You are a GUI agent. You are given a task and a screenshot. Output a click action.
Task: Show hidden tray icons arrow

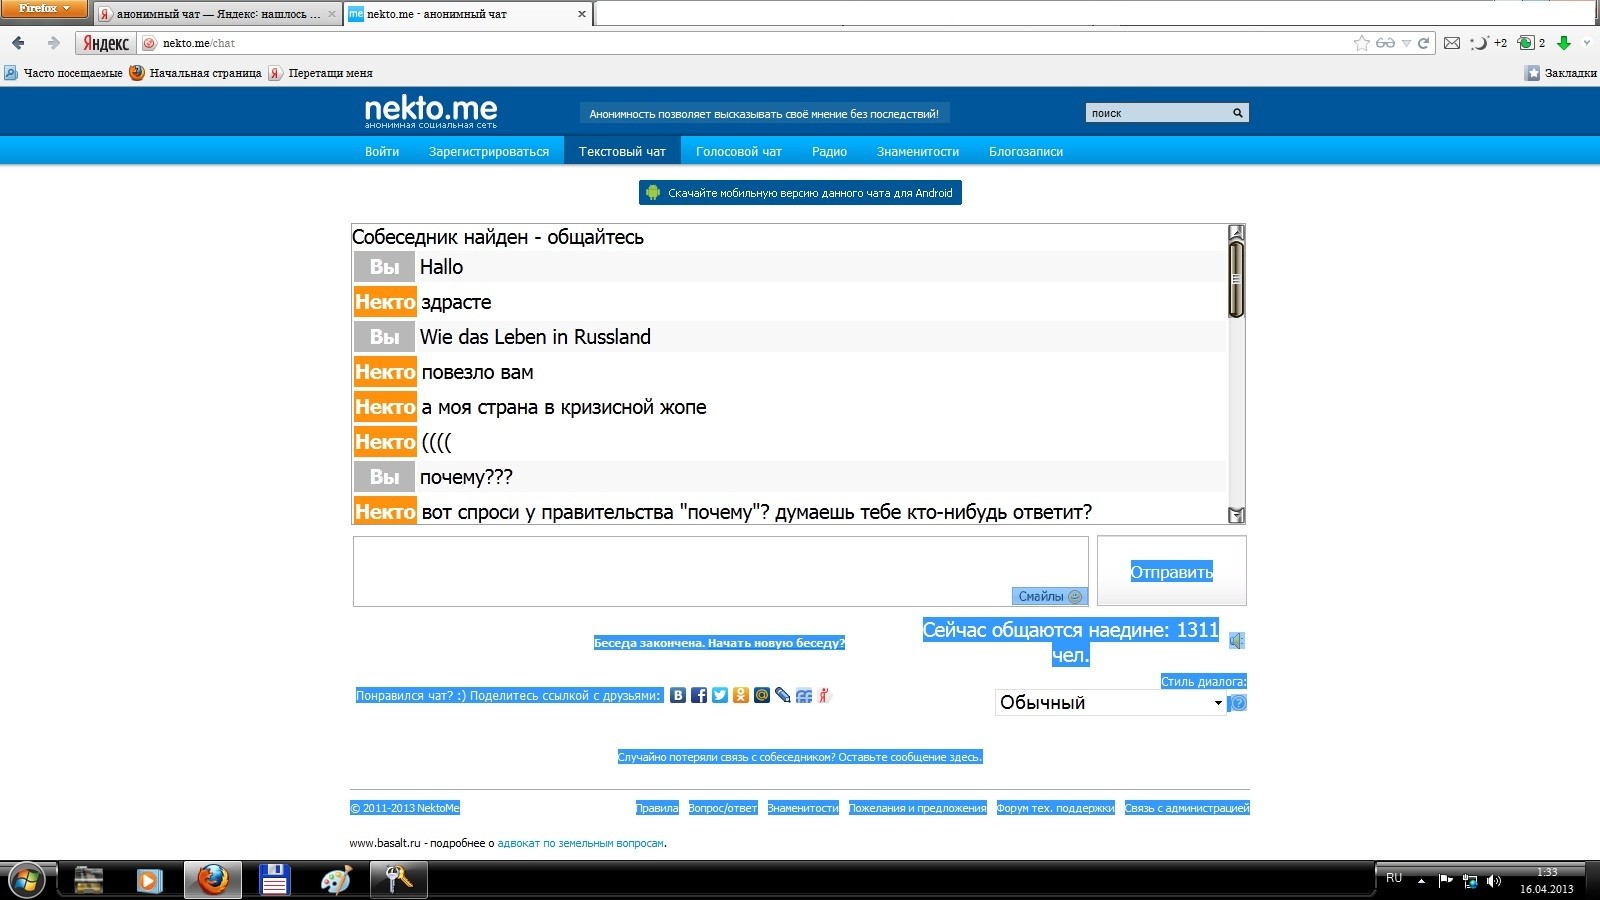(1421, 881)
